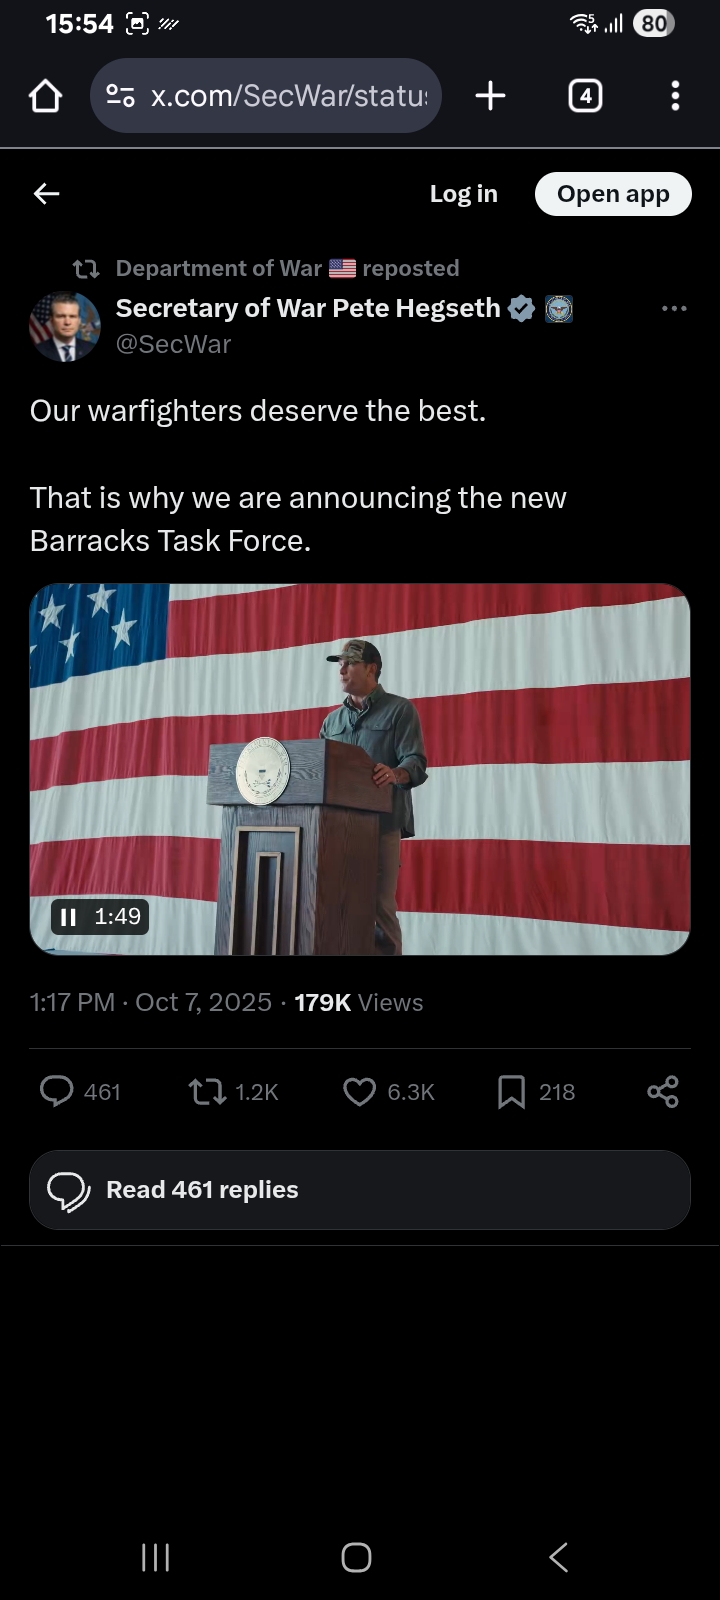
Task: Open the post's more options menu
Action: [674, 308]
